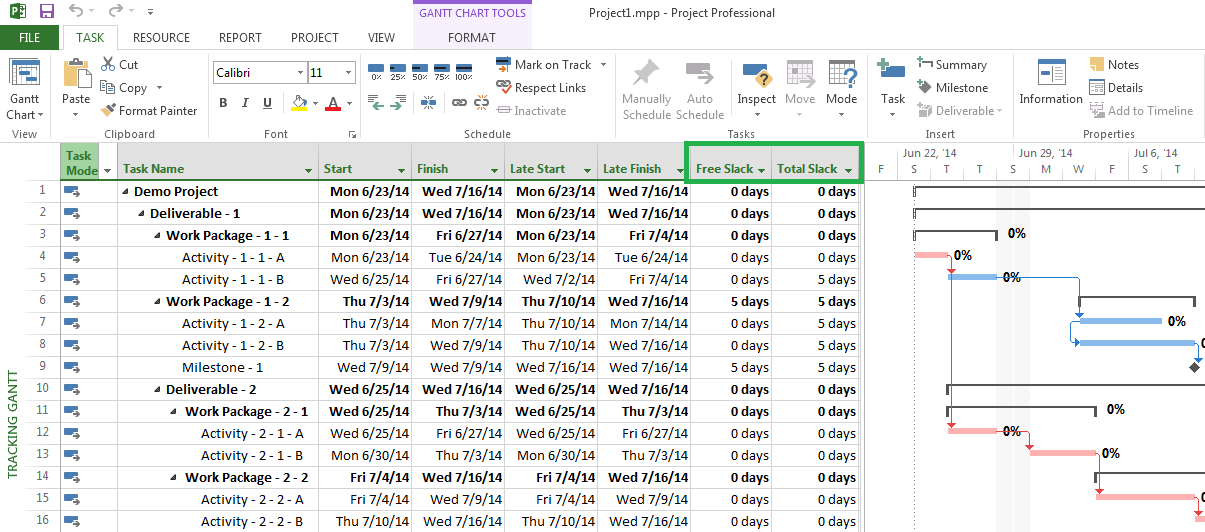Toggle Inactivate task option
Screen dimensions: 1205x532
[531, 111]
